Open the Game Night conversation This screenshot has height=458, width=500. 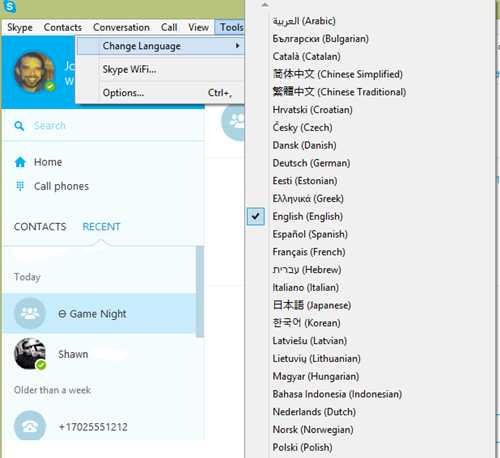(99, 313)
